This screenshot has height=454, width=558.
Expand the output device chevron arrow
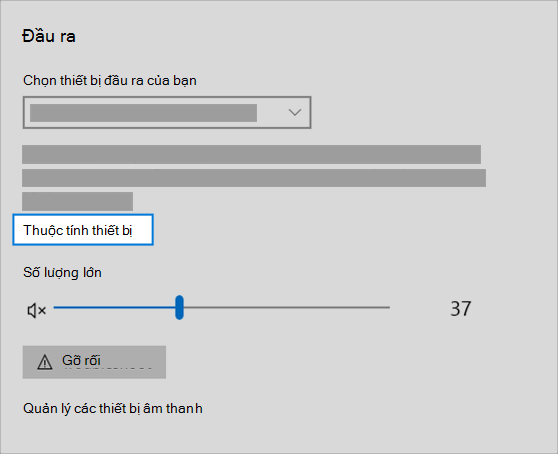point(295,112)
